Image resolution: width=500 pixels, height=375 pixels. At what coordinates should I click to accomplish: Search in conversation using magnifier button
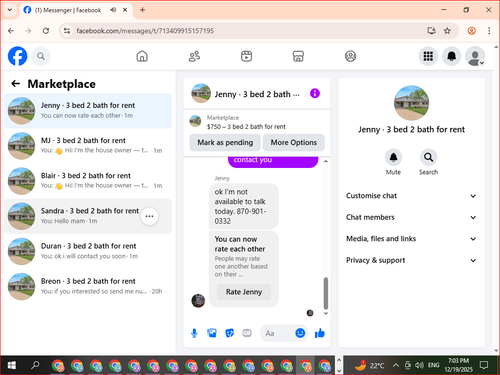428,157
